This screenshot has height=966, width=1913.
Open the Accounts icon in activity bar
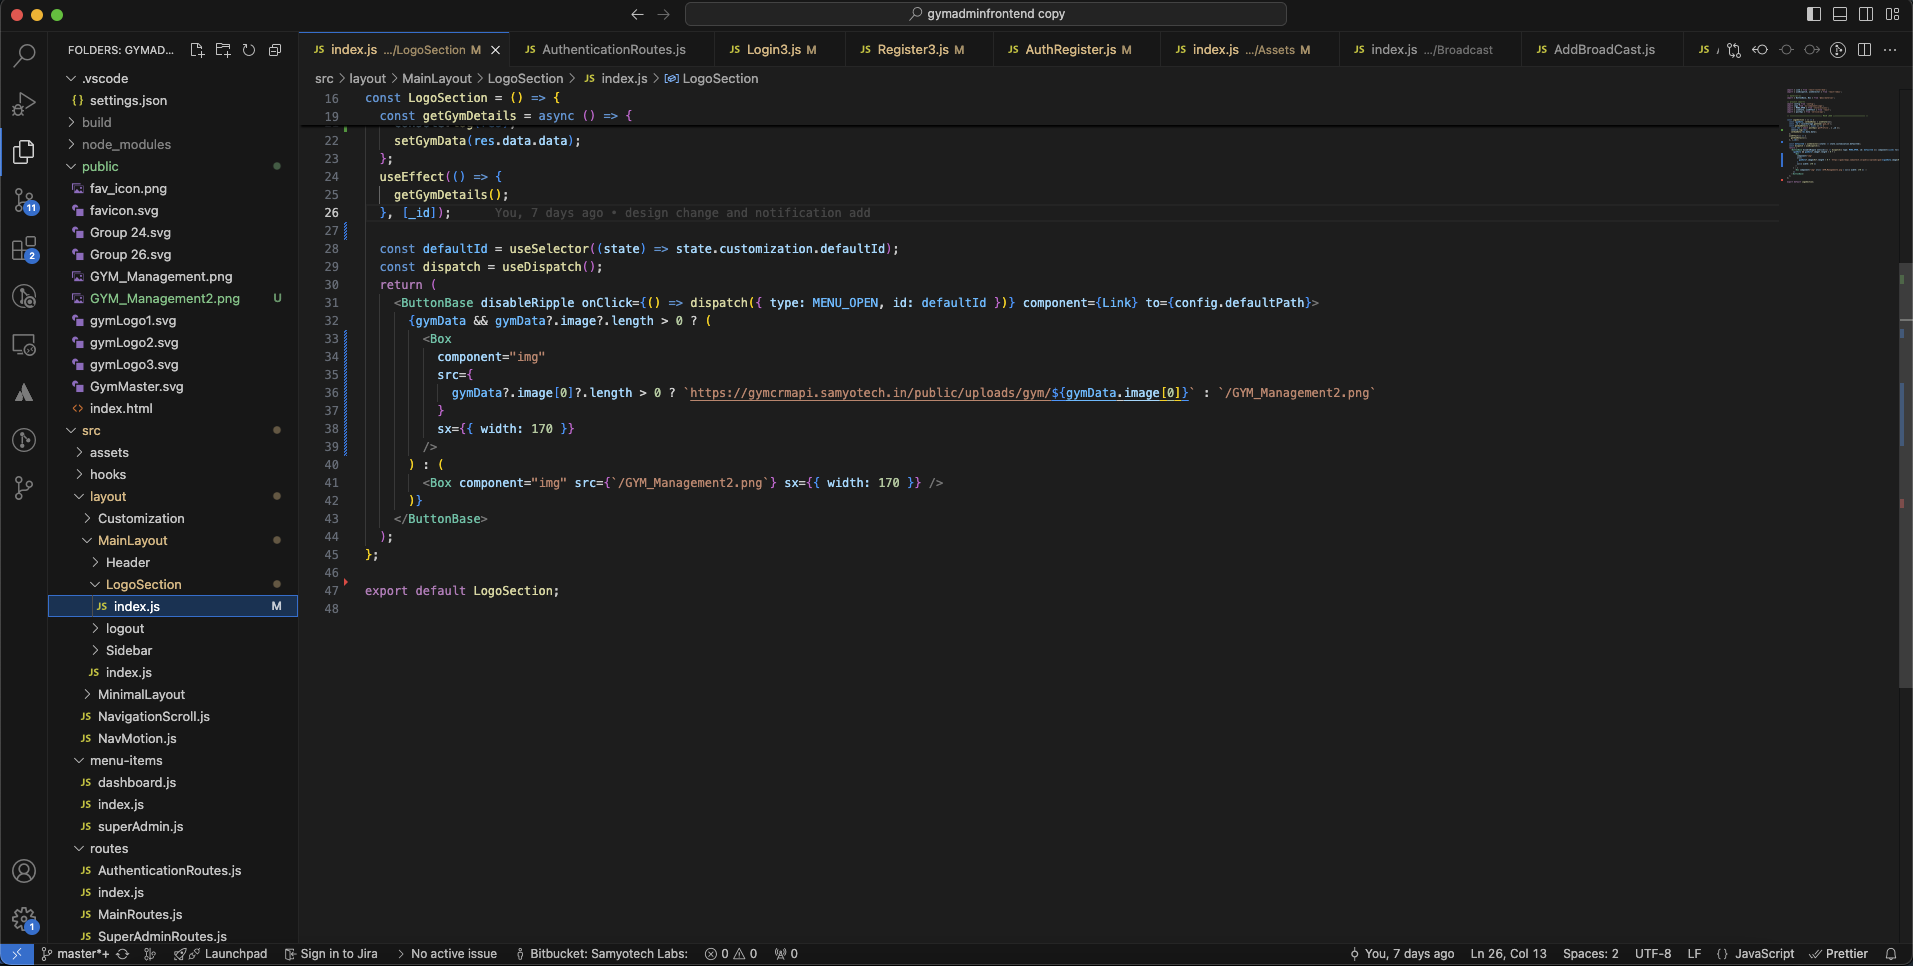pos(24,871)
